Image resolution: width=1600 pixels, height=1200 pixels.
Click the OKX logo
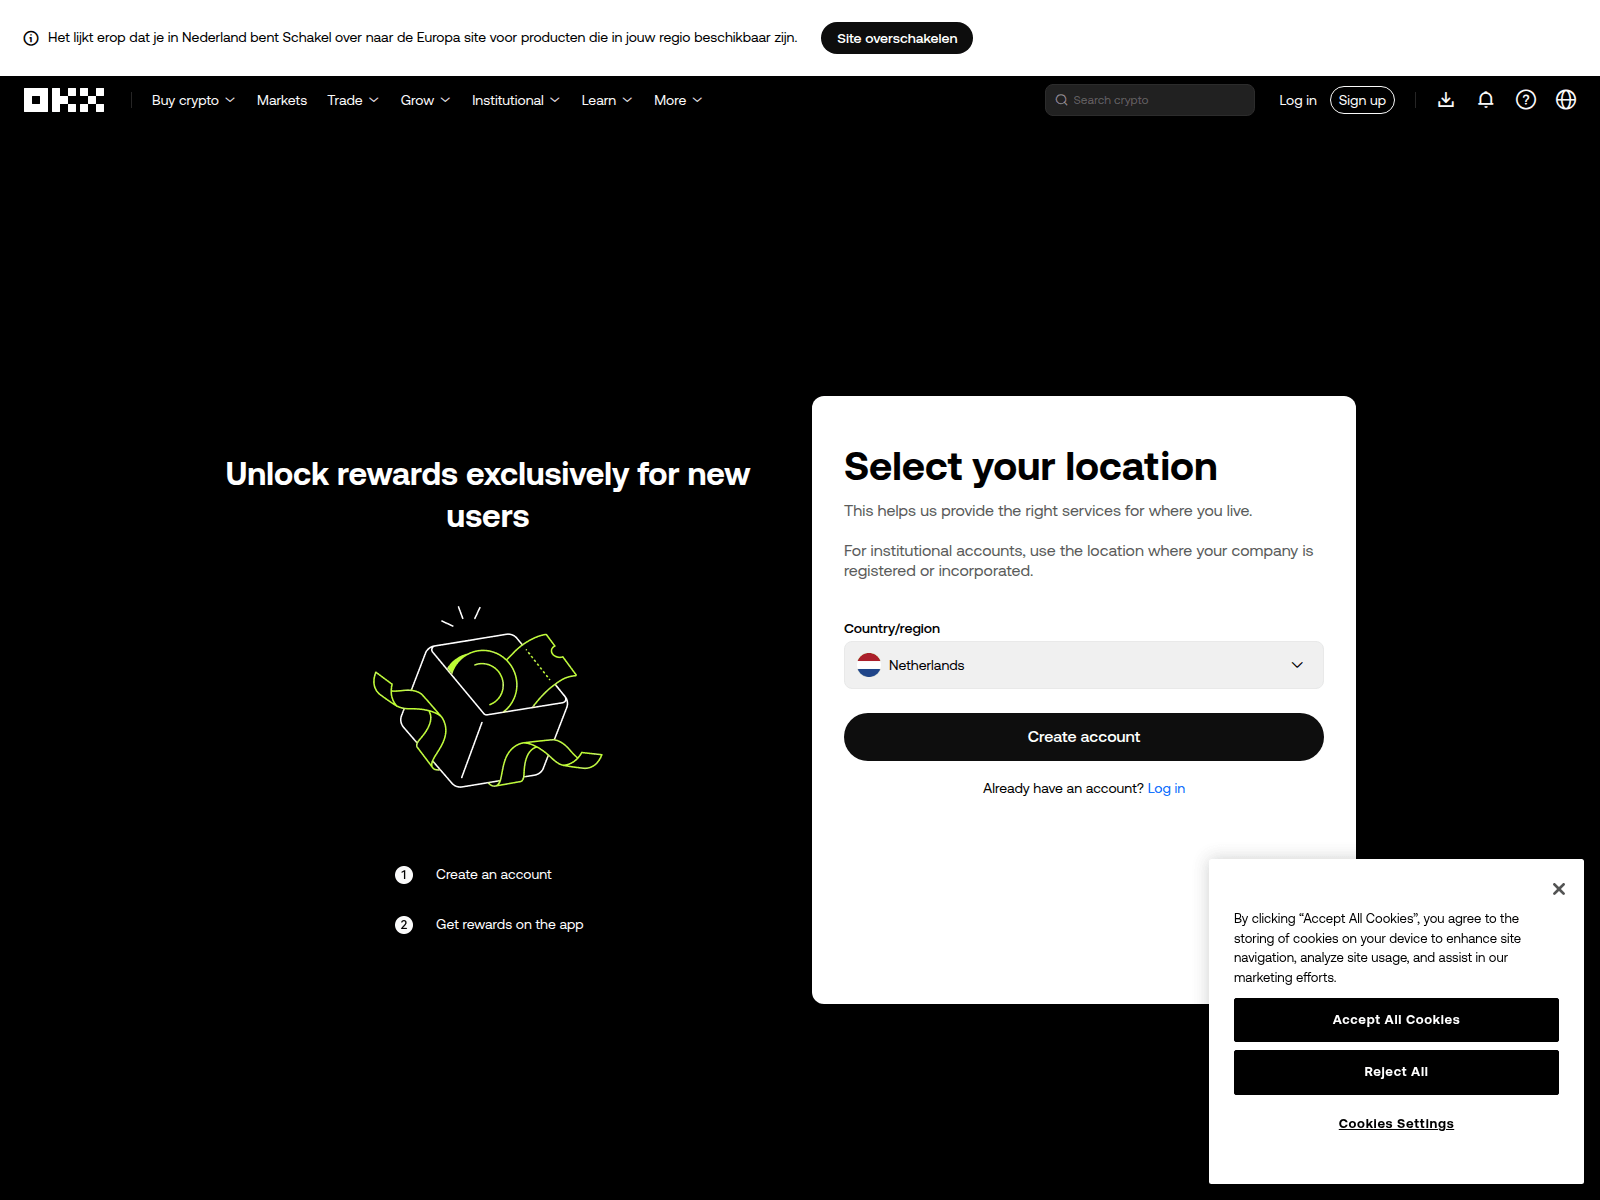pyautogui.click(x=63, y=99)
